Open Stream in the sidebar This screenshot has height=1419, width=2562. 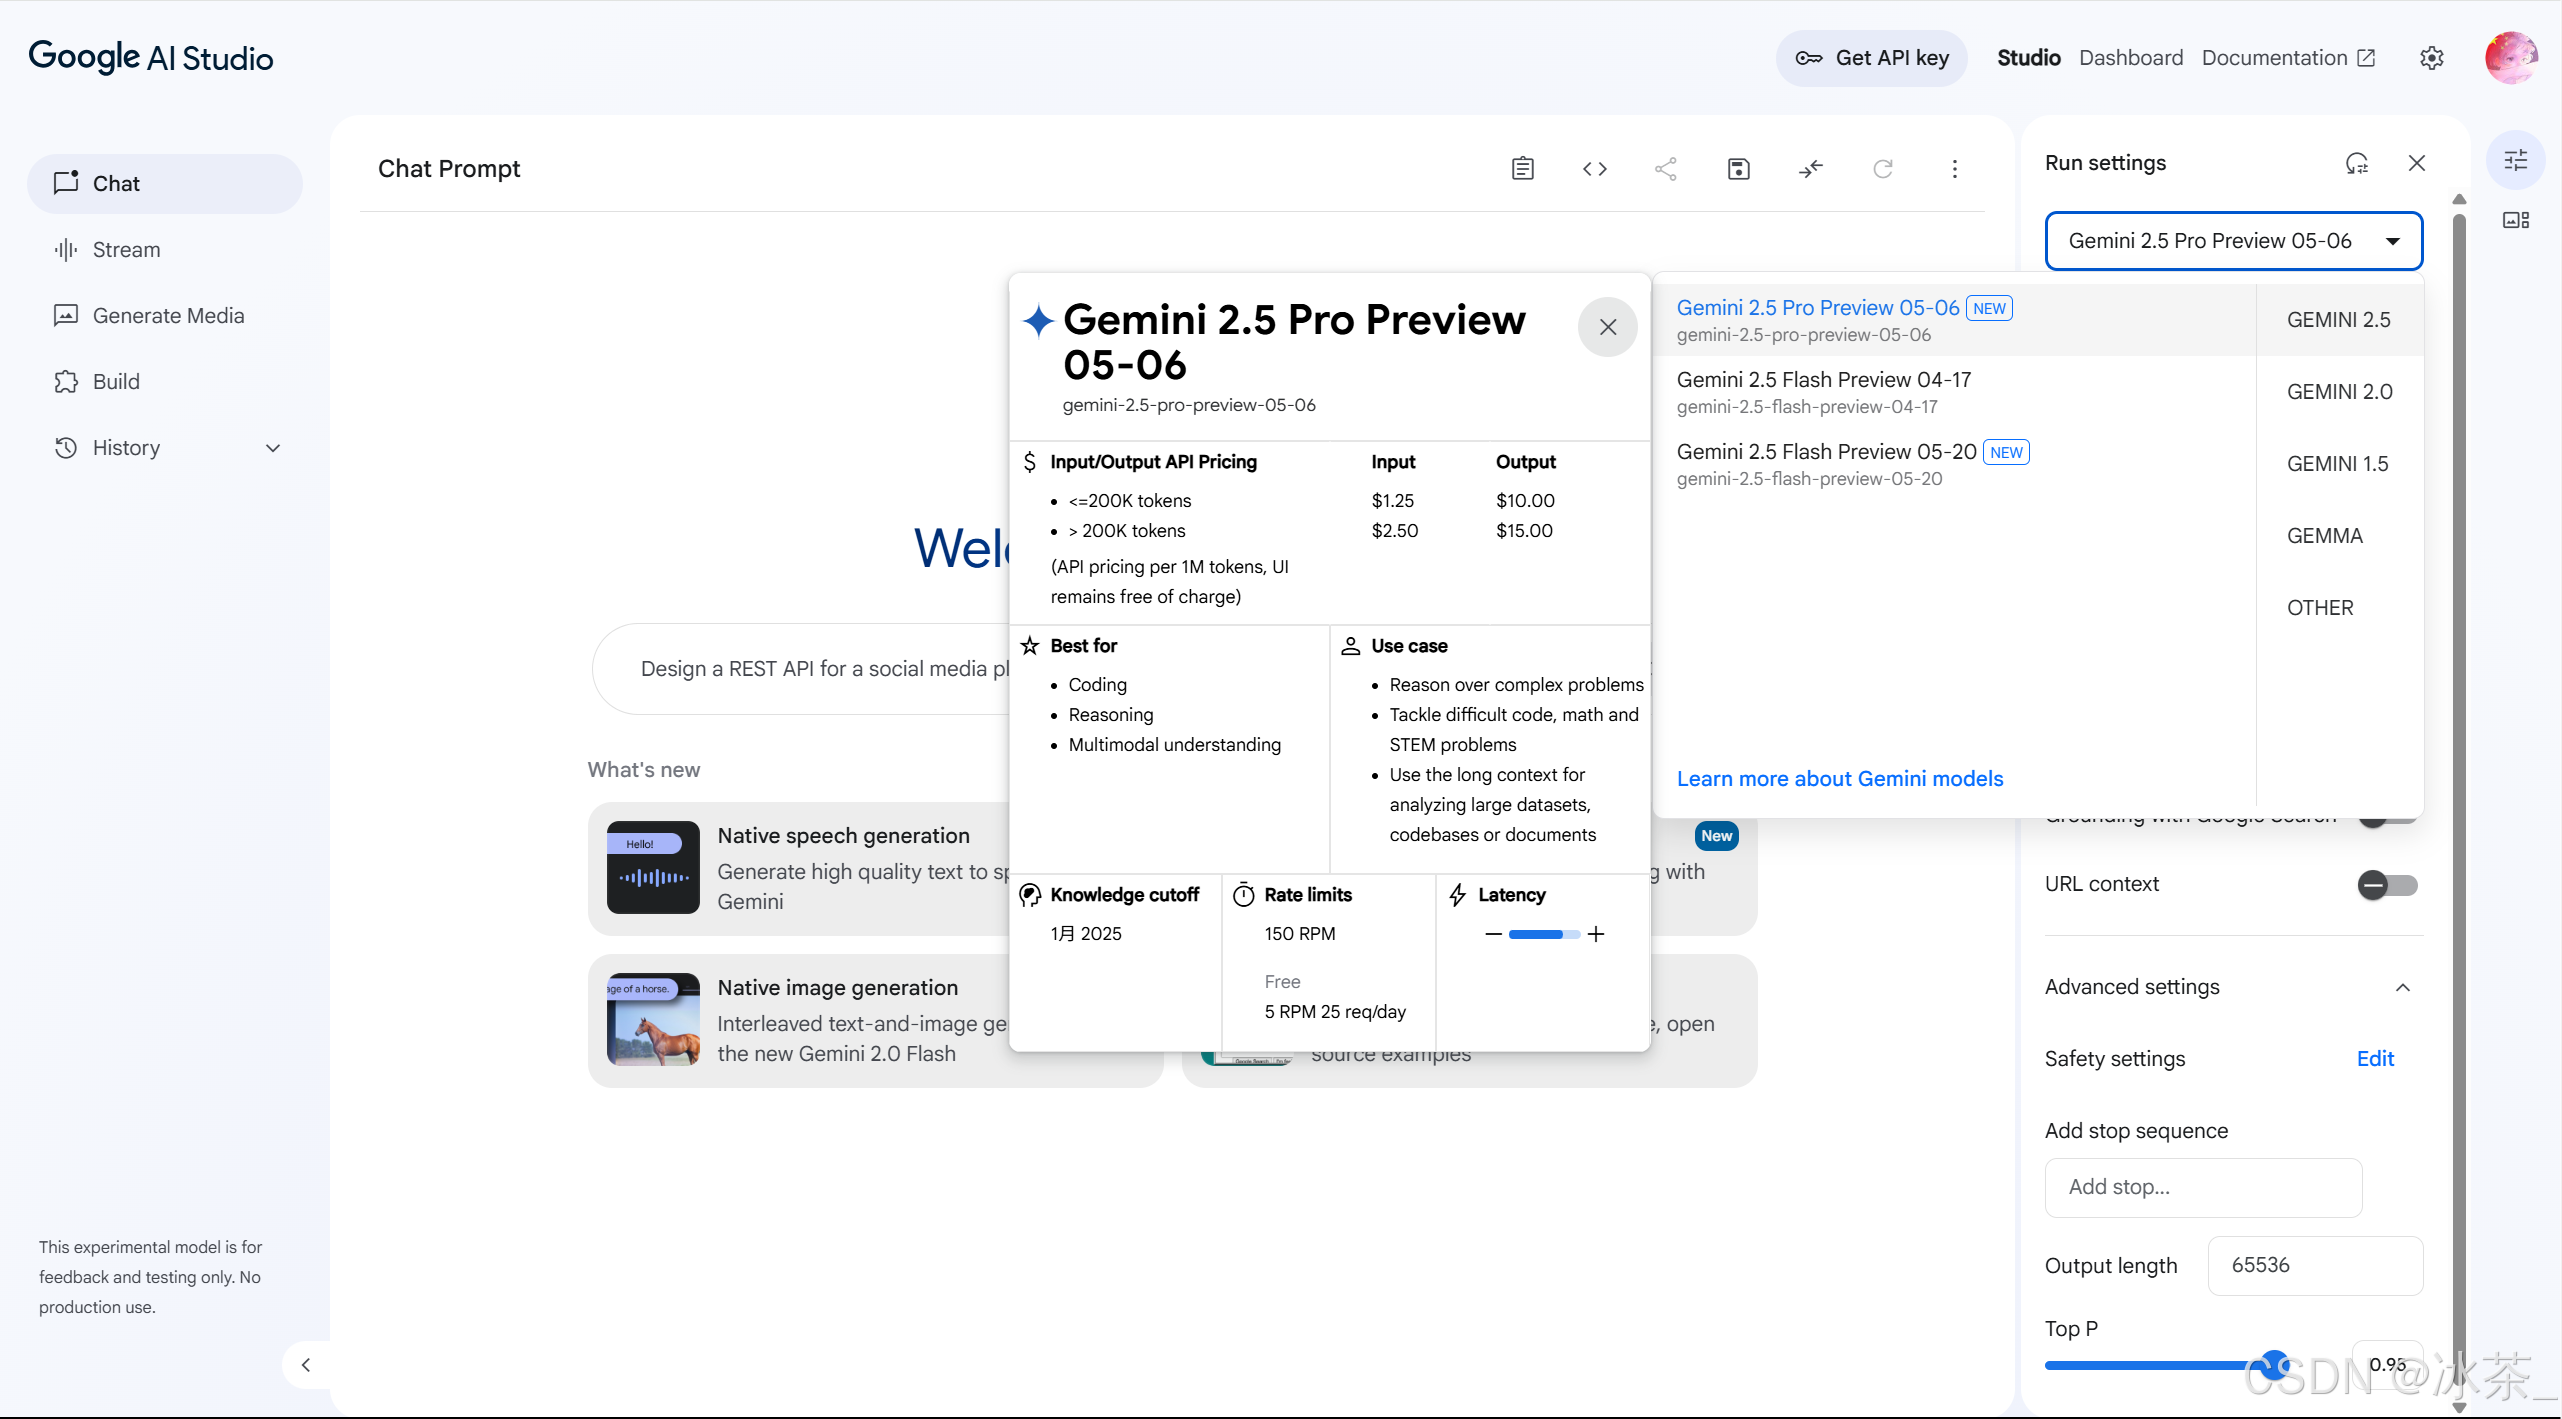pos(165,250)
